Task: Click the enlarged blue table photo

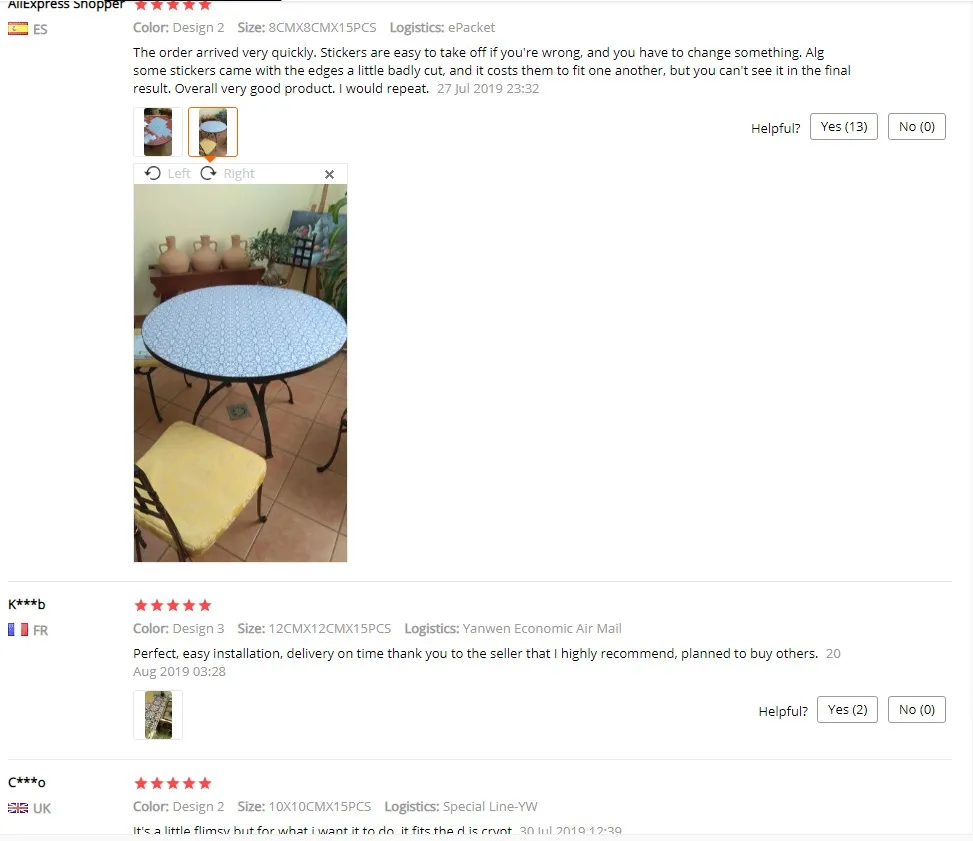Action: click(x=240, y=373)
